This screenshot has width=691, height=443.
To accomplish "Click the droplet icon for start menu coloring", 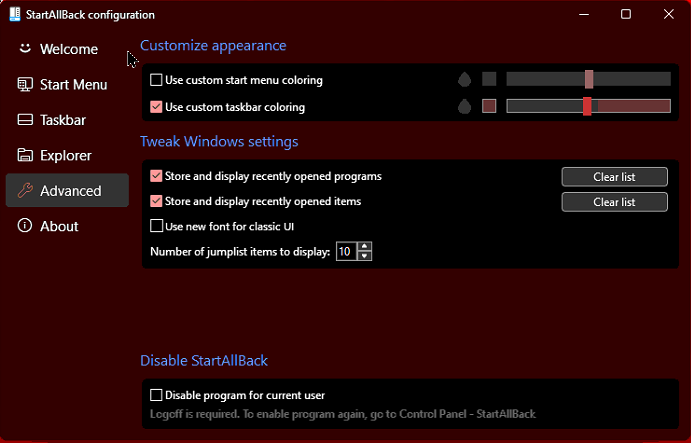I will pyautogui.click(x=465, y=80).
